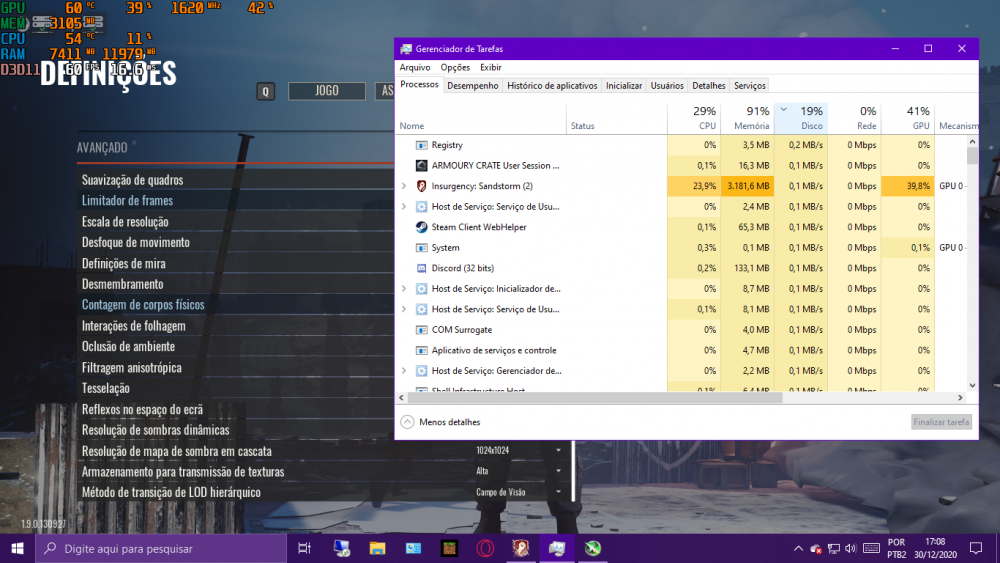This screenshot has width=1000, height=563.
Task: Expand Host de Serviço: Inicializador process group
Action: [404, 289]
